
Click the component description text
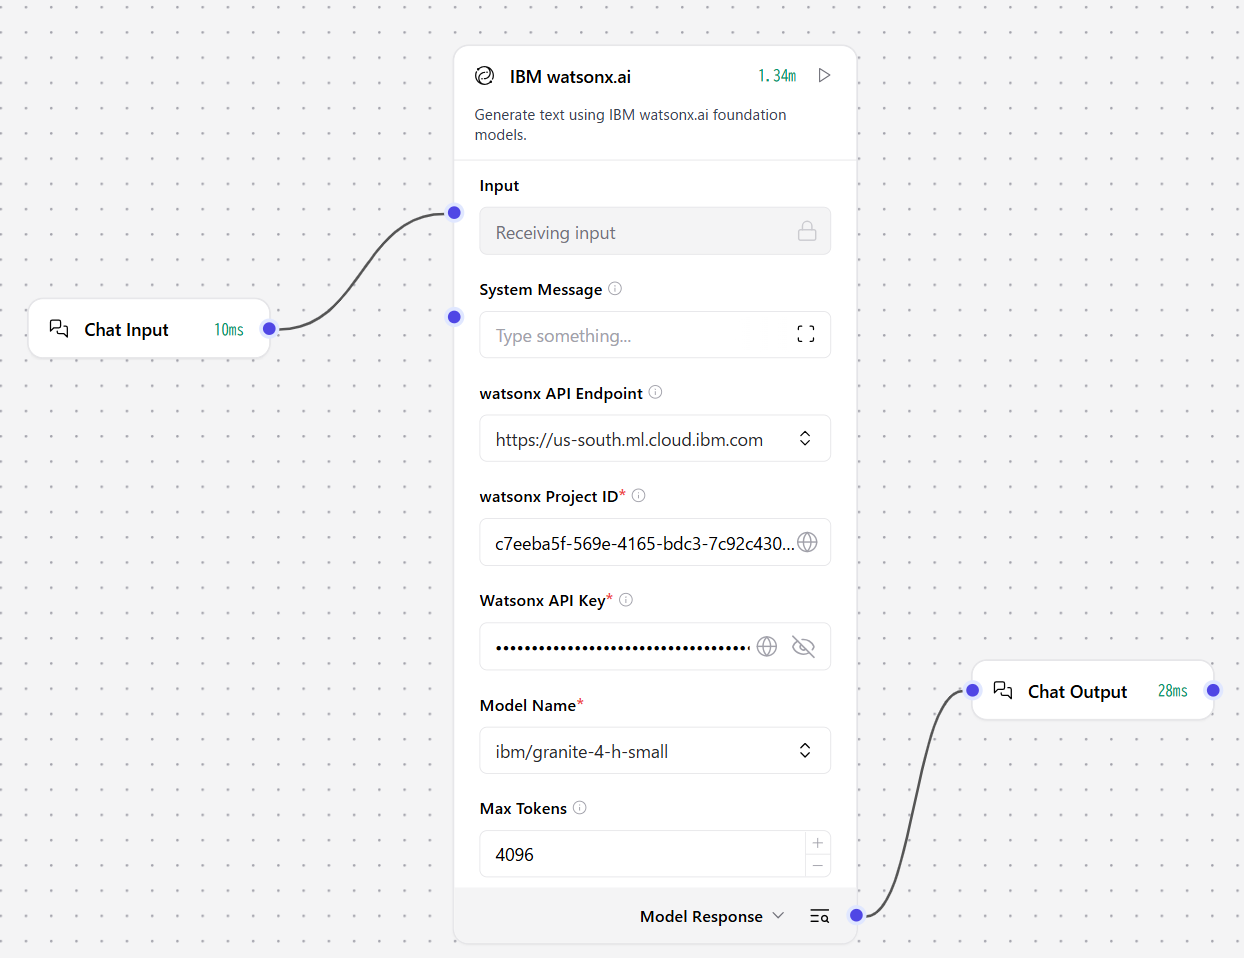tap(630, 125)
